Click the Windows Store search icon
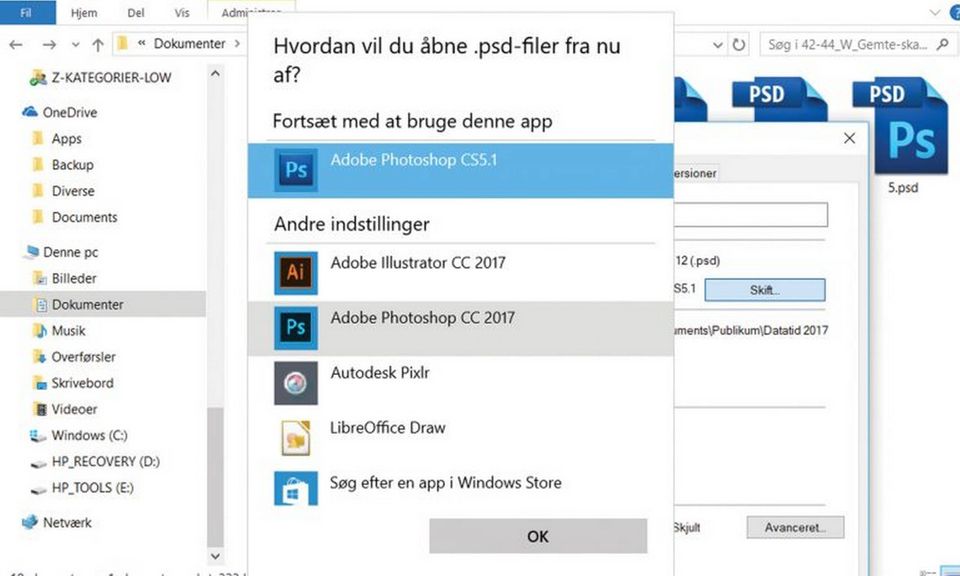The width and height of the screenshot is (960, 576). 296,490
